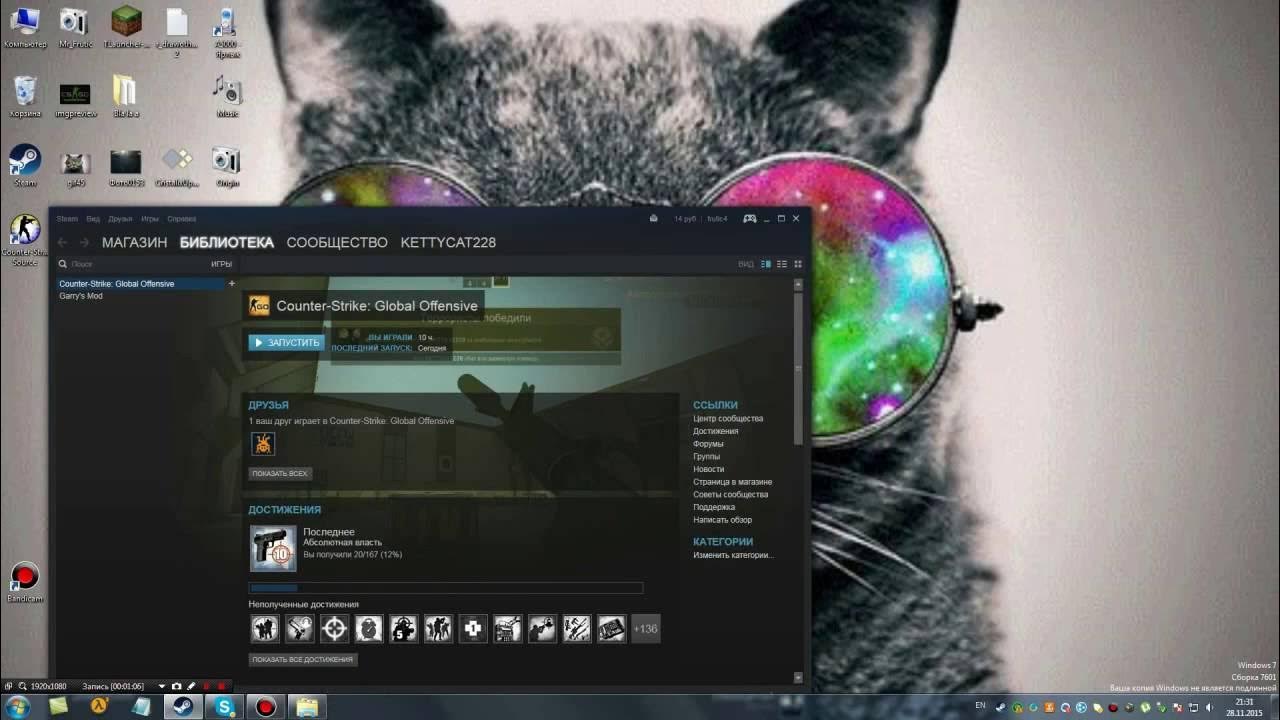Click ПОКАЗАТЬ ВСЕ ДОСТИЖЕНИЯ button

click(303, 659)
